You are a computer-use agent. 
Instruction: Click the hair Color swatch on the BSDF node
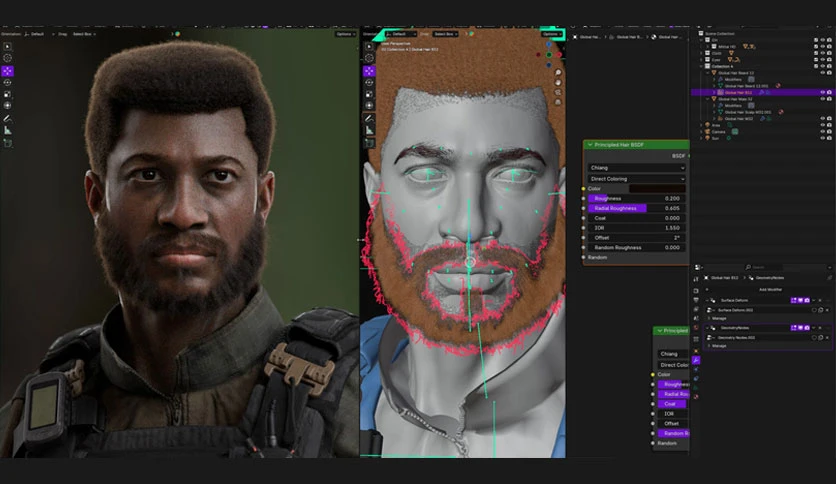(x=657, y=188)
